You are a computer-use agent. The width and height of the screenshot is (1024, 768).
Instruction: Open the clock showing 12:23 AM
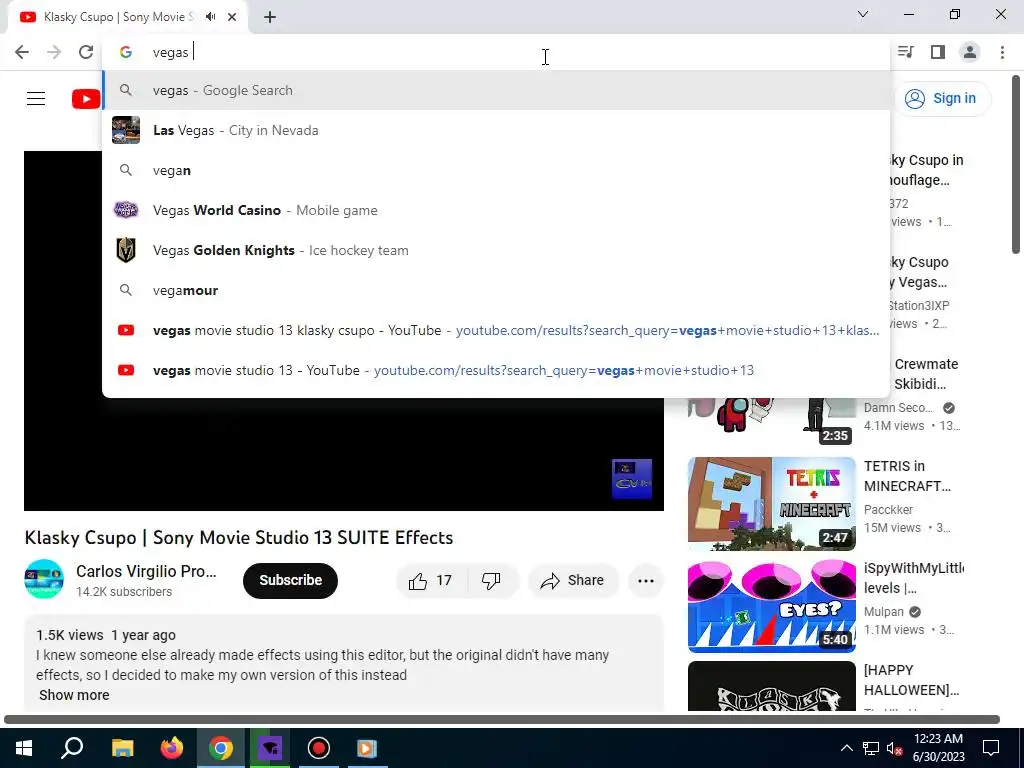(938, 748)
